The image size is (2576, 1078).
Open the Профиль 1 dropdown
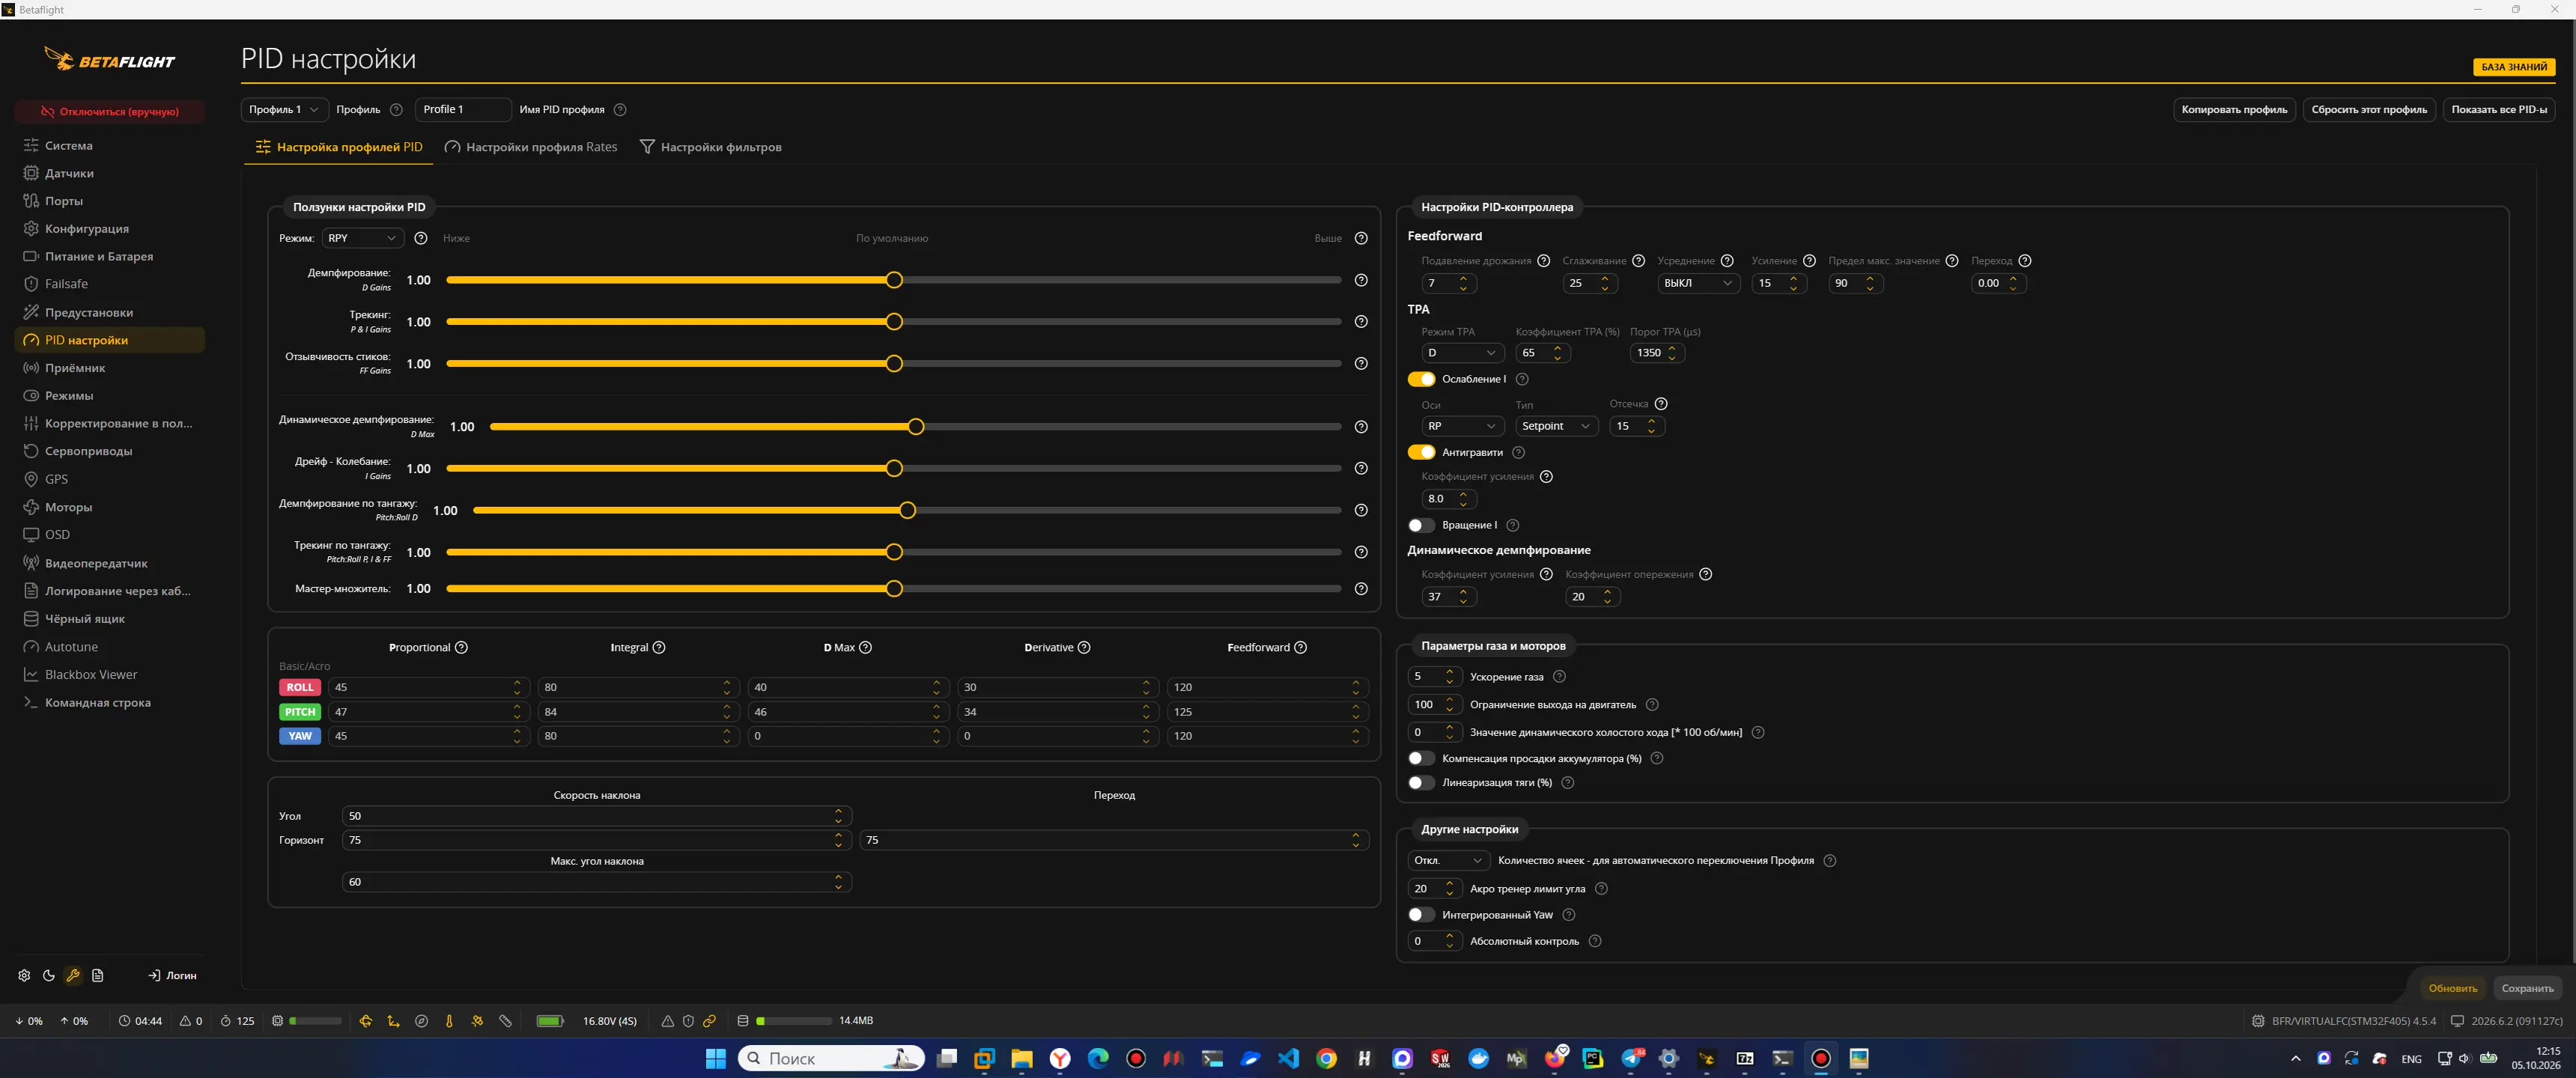click(284, 109)
